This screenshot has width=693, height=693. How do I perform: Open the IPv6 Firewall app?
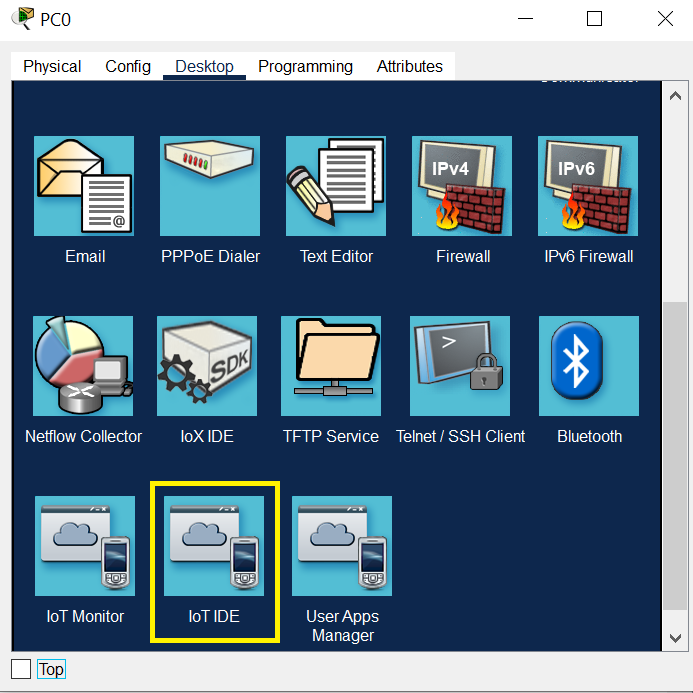click(x=588, y=186)
